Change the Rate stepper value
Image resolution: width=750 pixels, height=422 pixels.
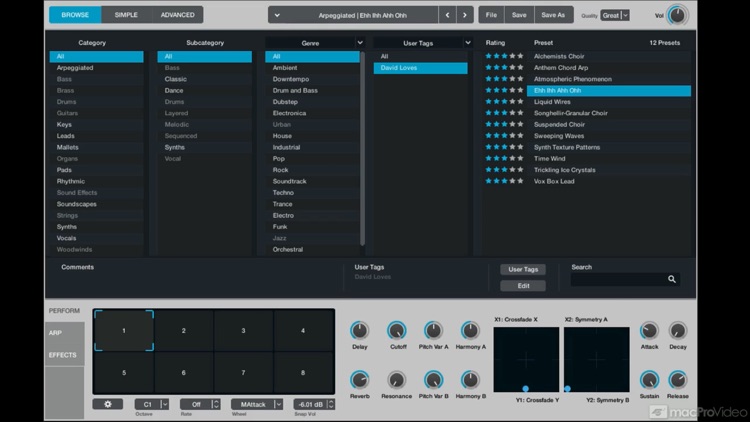(216, 404)
